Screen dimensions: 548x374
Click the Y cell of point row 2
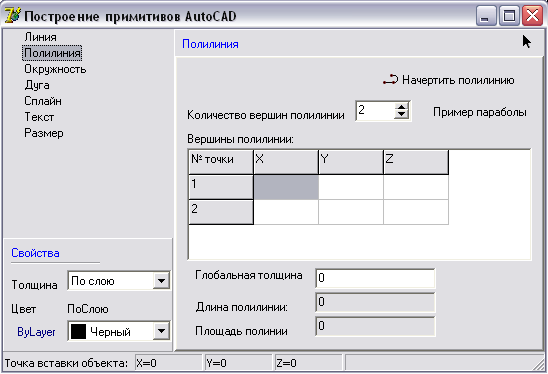(x=351, y=212)
